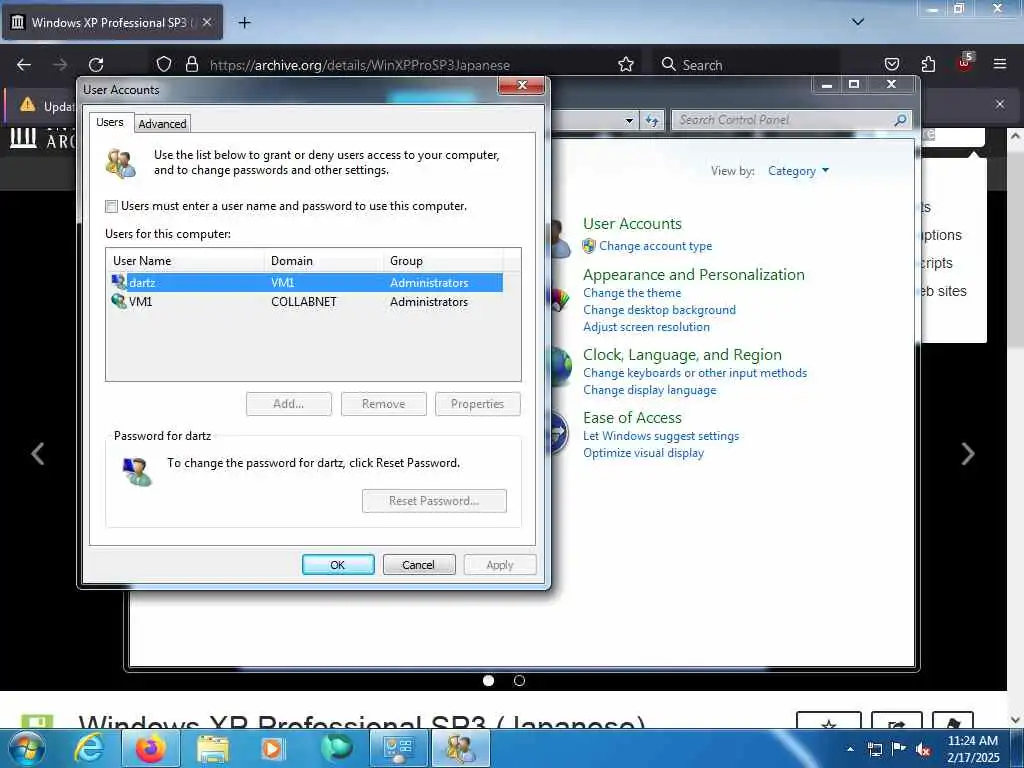Click Change keyboards or other input methods
Viewport: 1024px width, 768px height.
coord(695,373)
